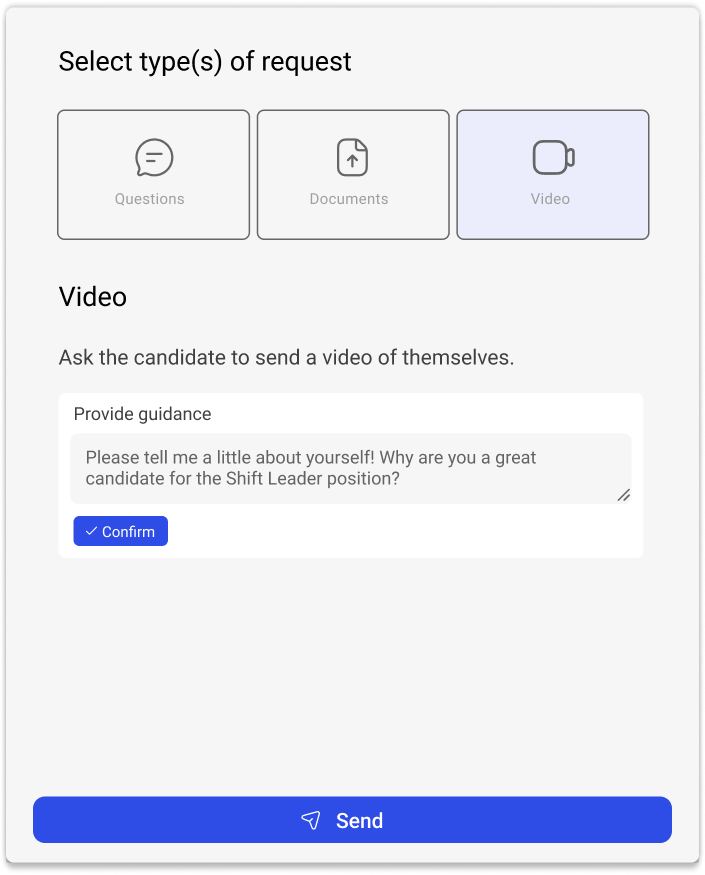
Task: Select the Questions label text
Action: click(x=150, y=199)
